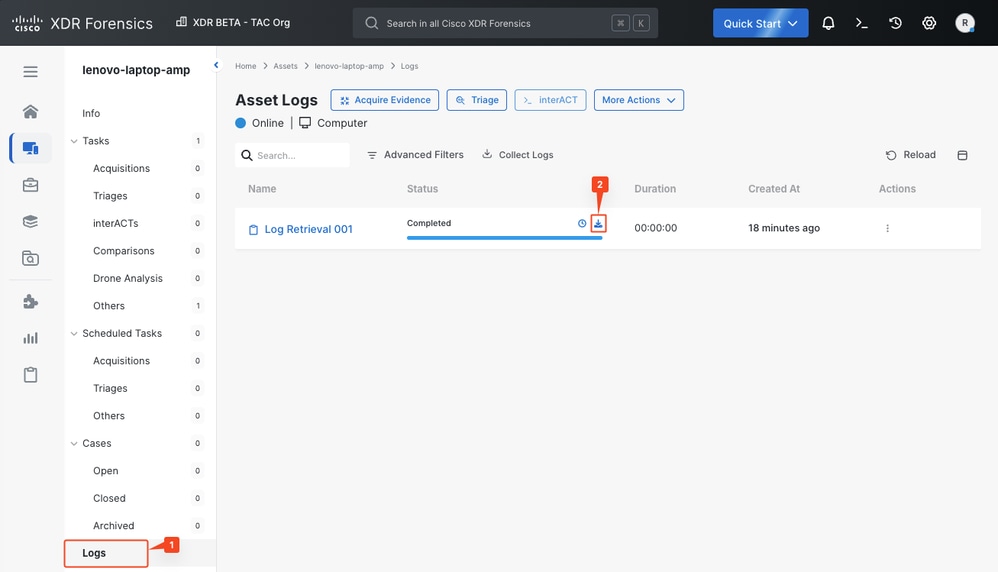Click the Triage button
Viewport: 998px width, 572px height.
click(477, 100)
